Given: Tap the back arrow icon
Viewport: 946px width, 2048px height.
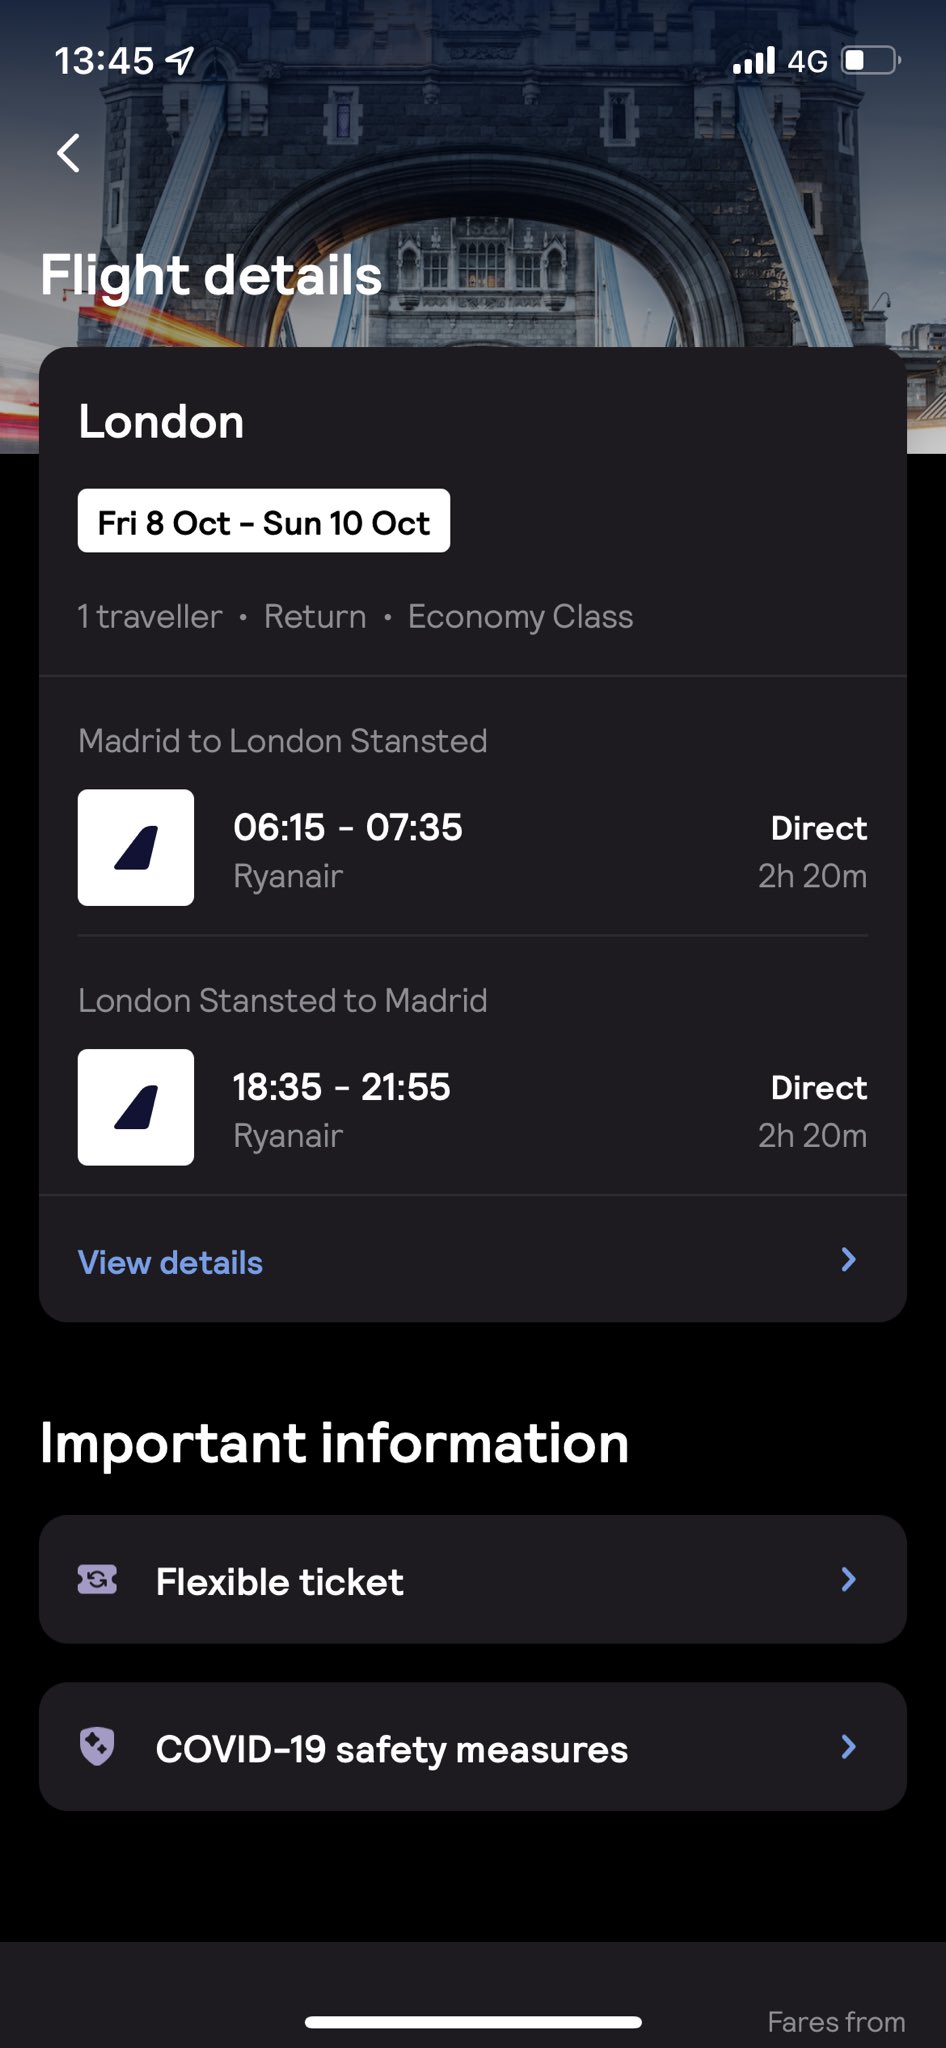Looking at the screenshot, I should coord(68,153).
